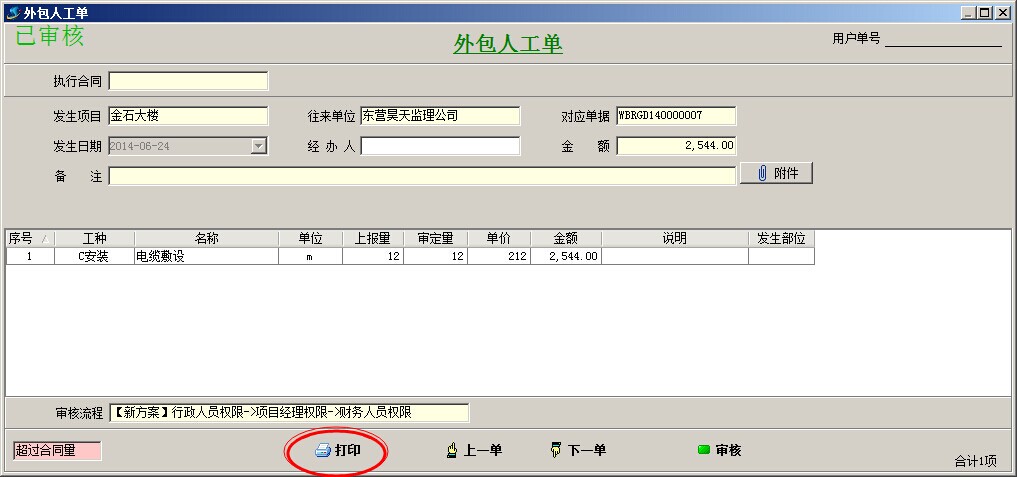Click the 经办人 text field
This screenshot has width=1017, height=477.
coord(440,146)
